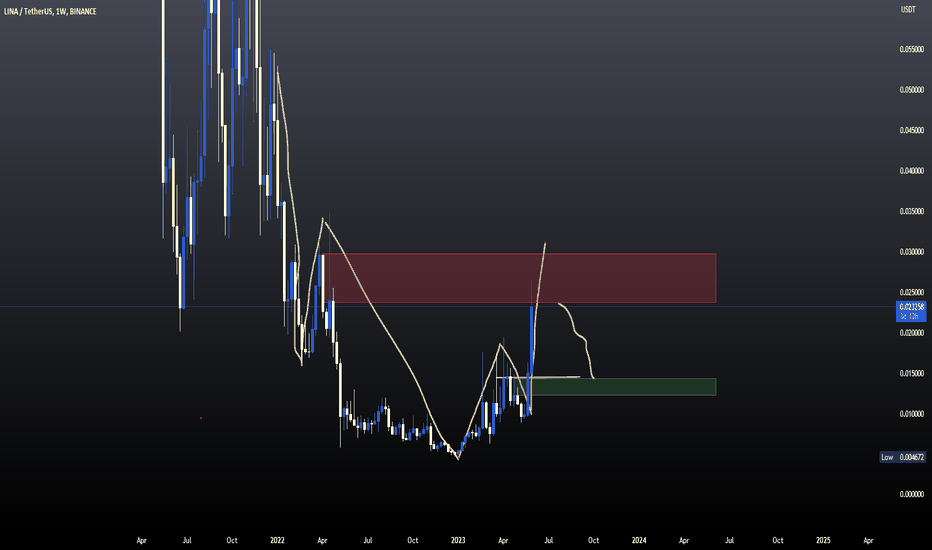The width and height of the screenshot is (932, 550).
Task: Click the LINA / TetherUS symbol title
Action: pos(50,11)
